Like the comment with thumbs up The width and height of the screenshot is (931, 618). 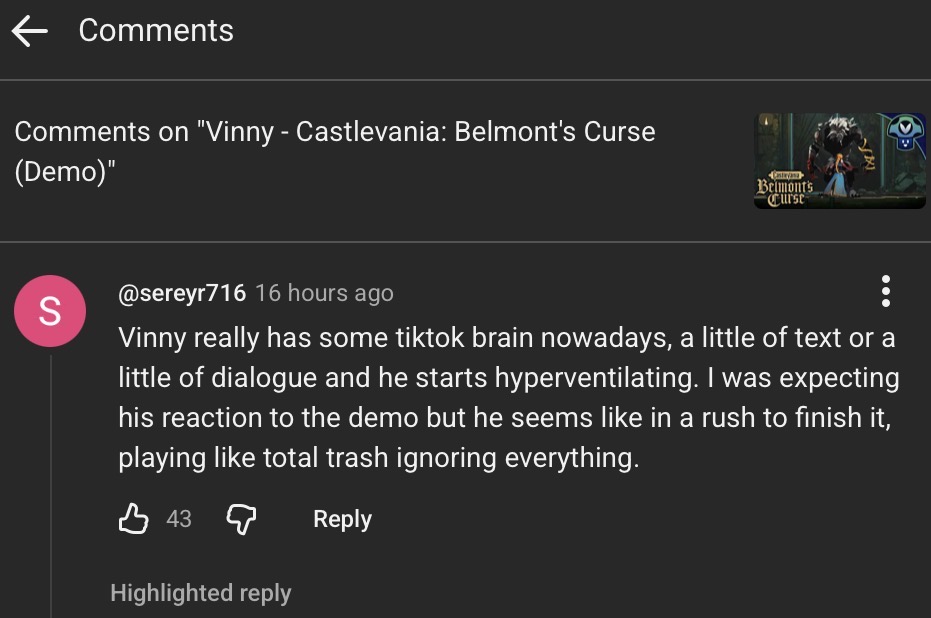coord(134,519)
